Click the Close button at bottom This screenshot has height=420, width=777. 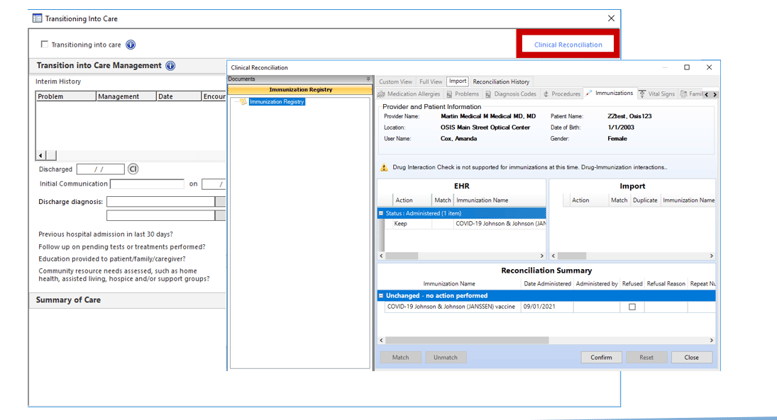tap(691, 357)
